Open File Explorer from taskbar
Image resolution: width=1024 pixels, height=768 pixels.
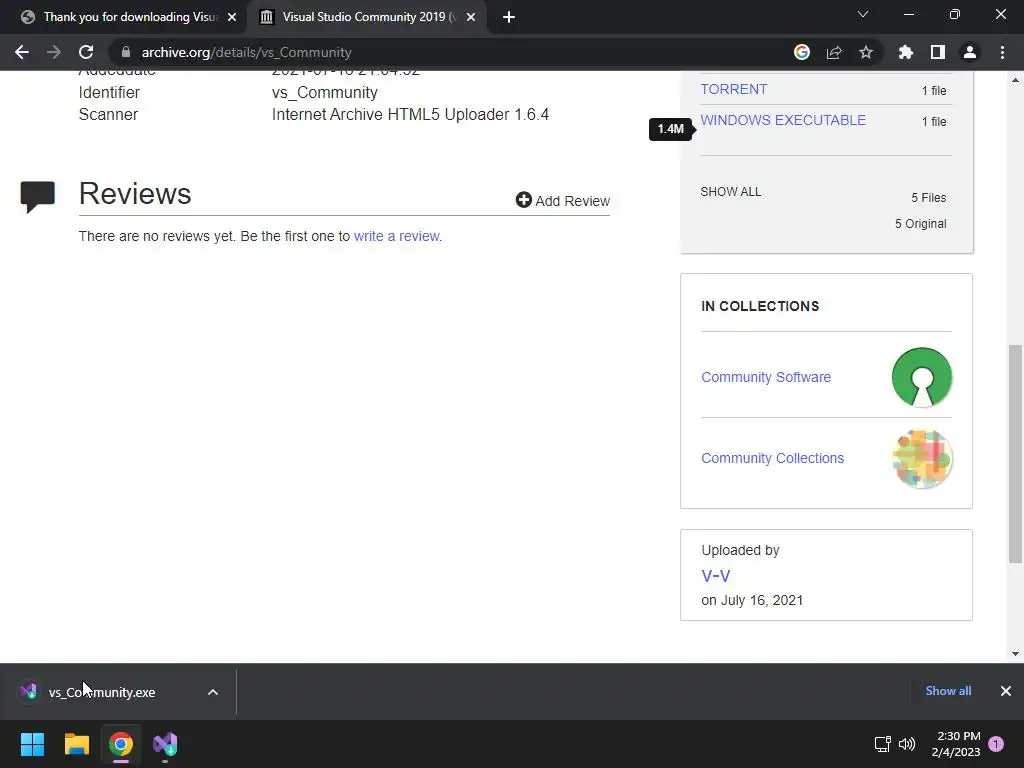[x=76, y=744]
